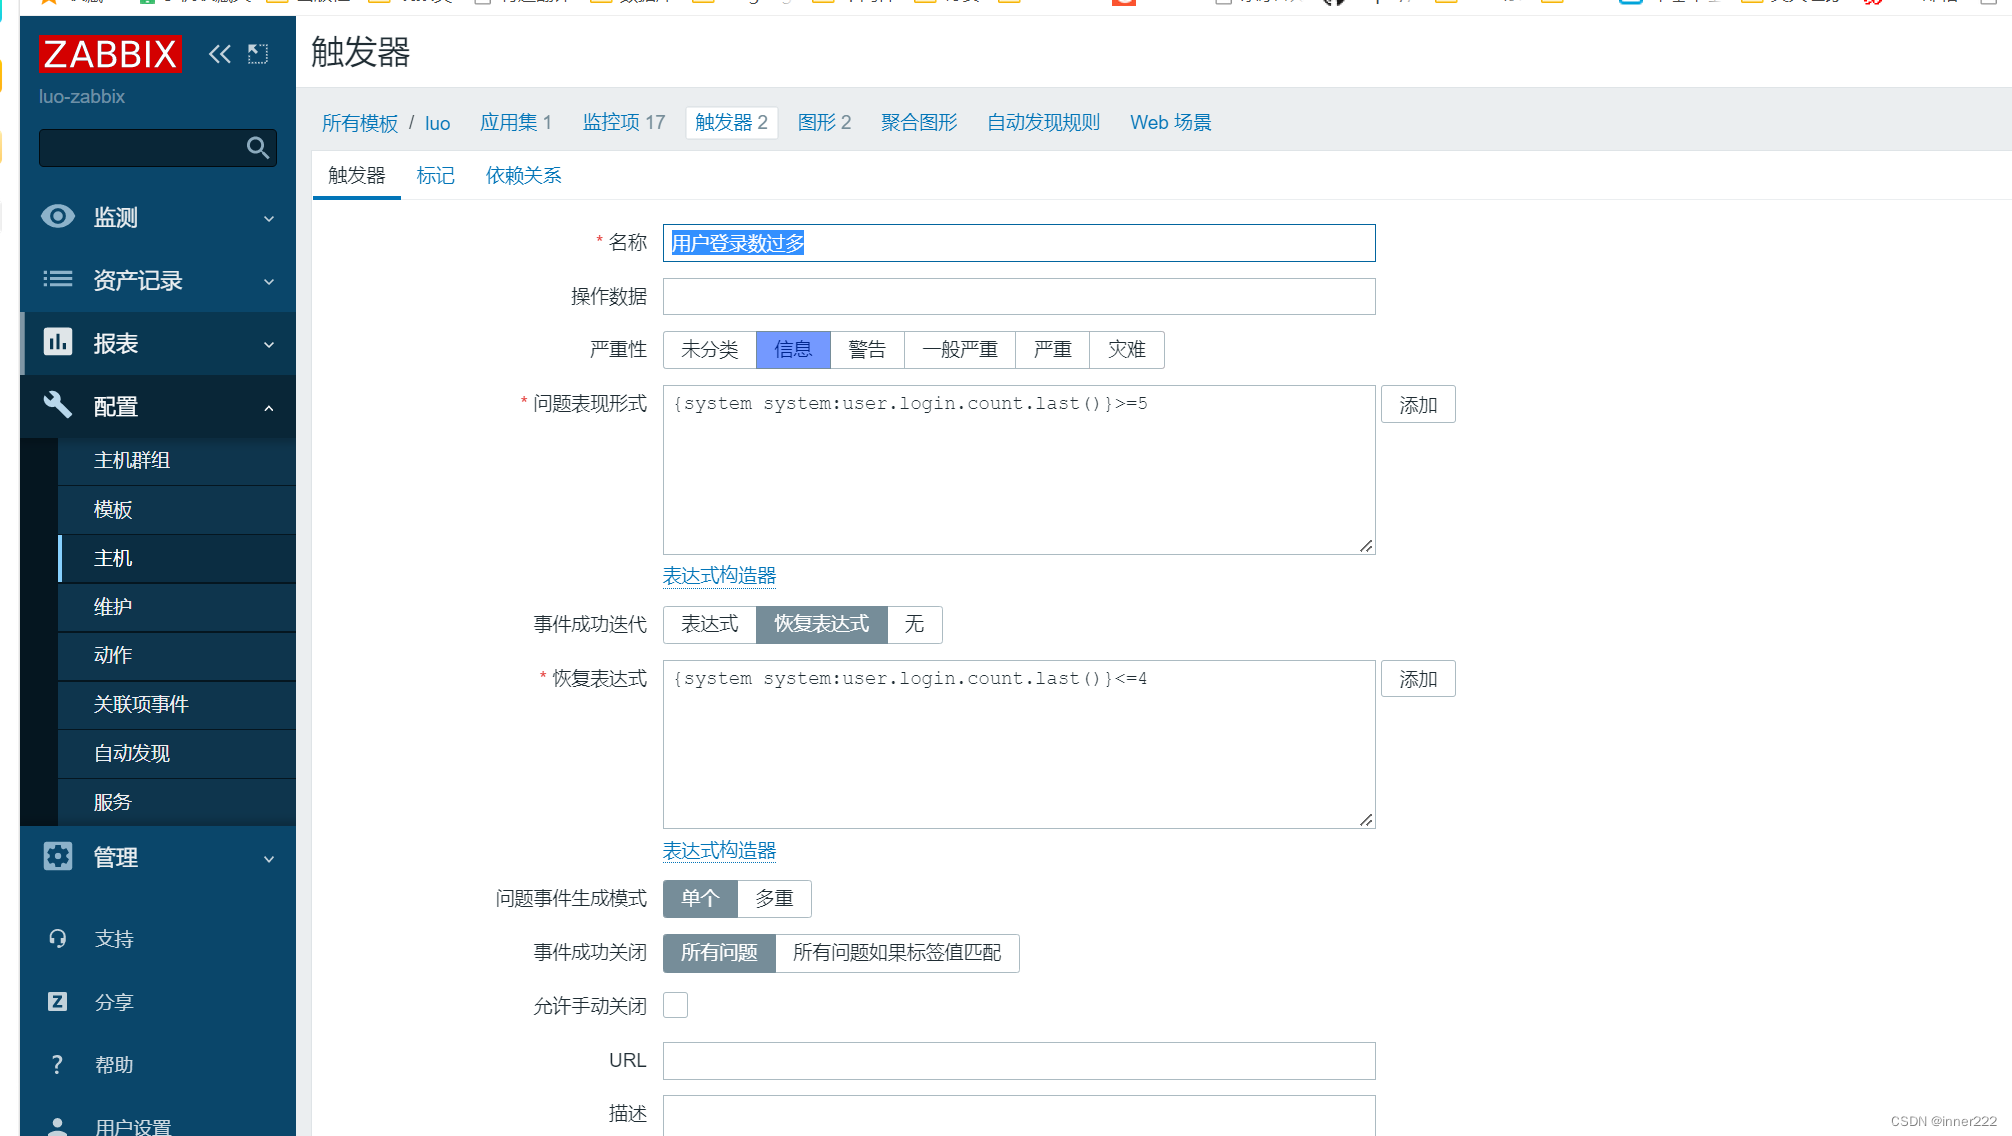Click the sidebar search magnifier icon
The width and height of the screenshot is (2012, 1136).
pyautogui.click(x=257, y=148)
